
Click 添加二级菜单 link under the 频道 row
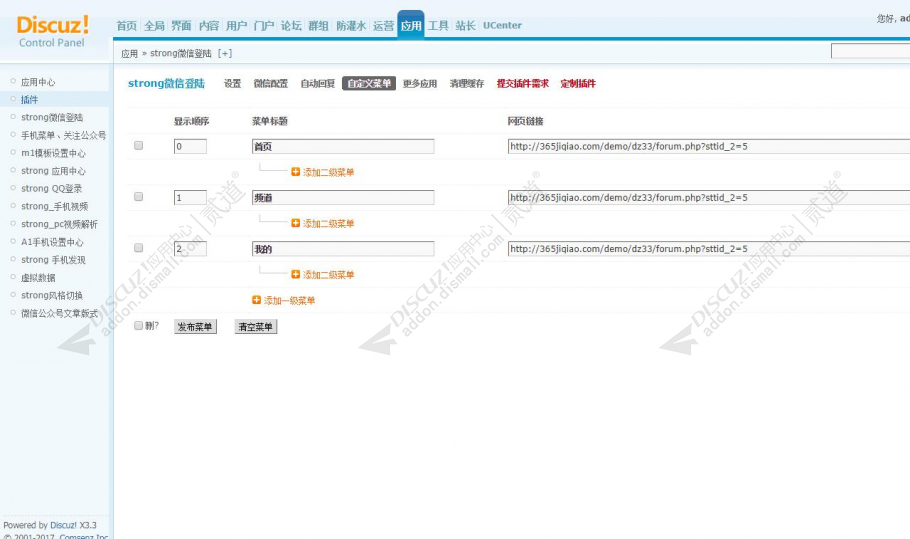tap(328, 223)
